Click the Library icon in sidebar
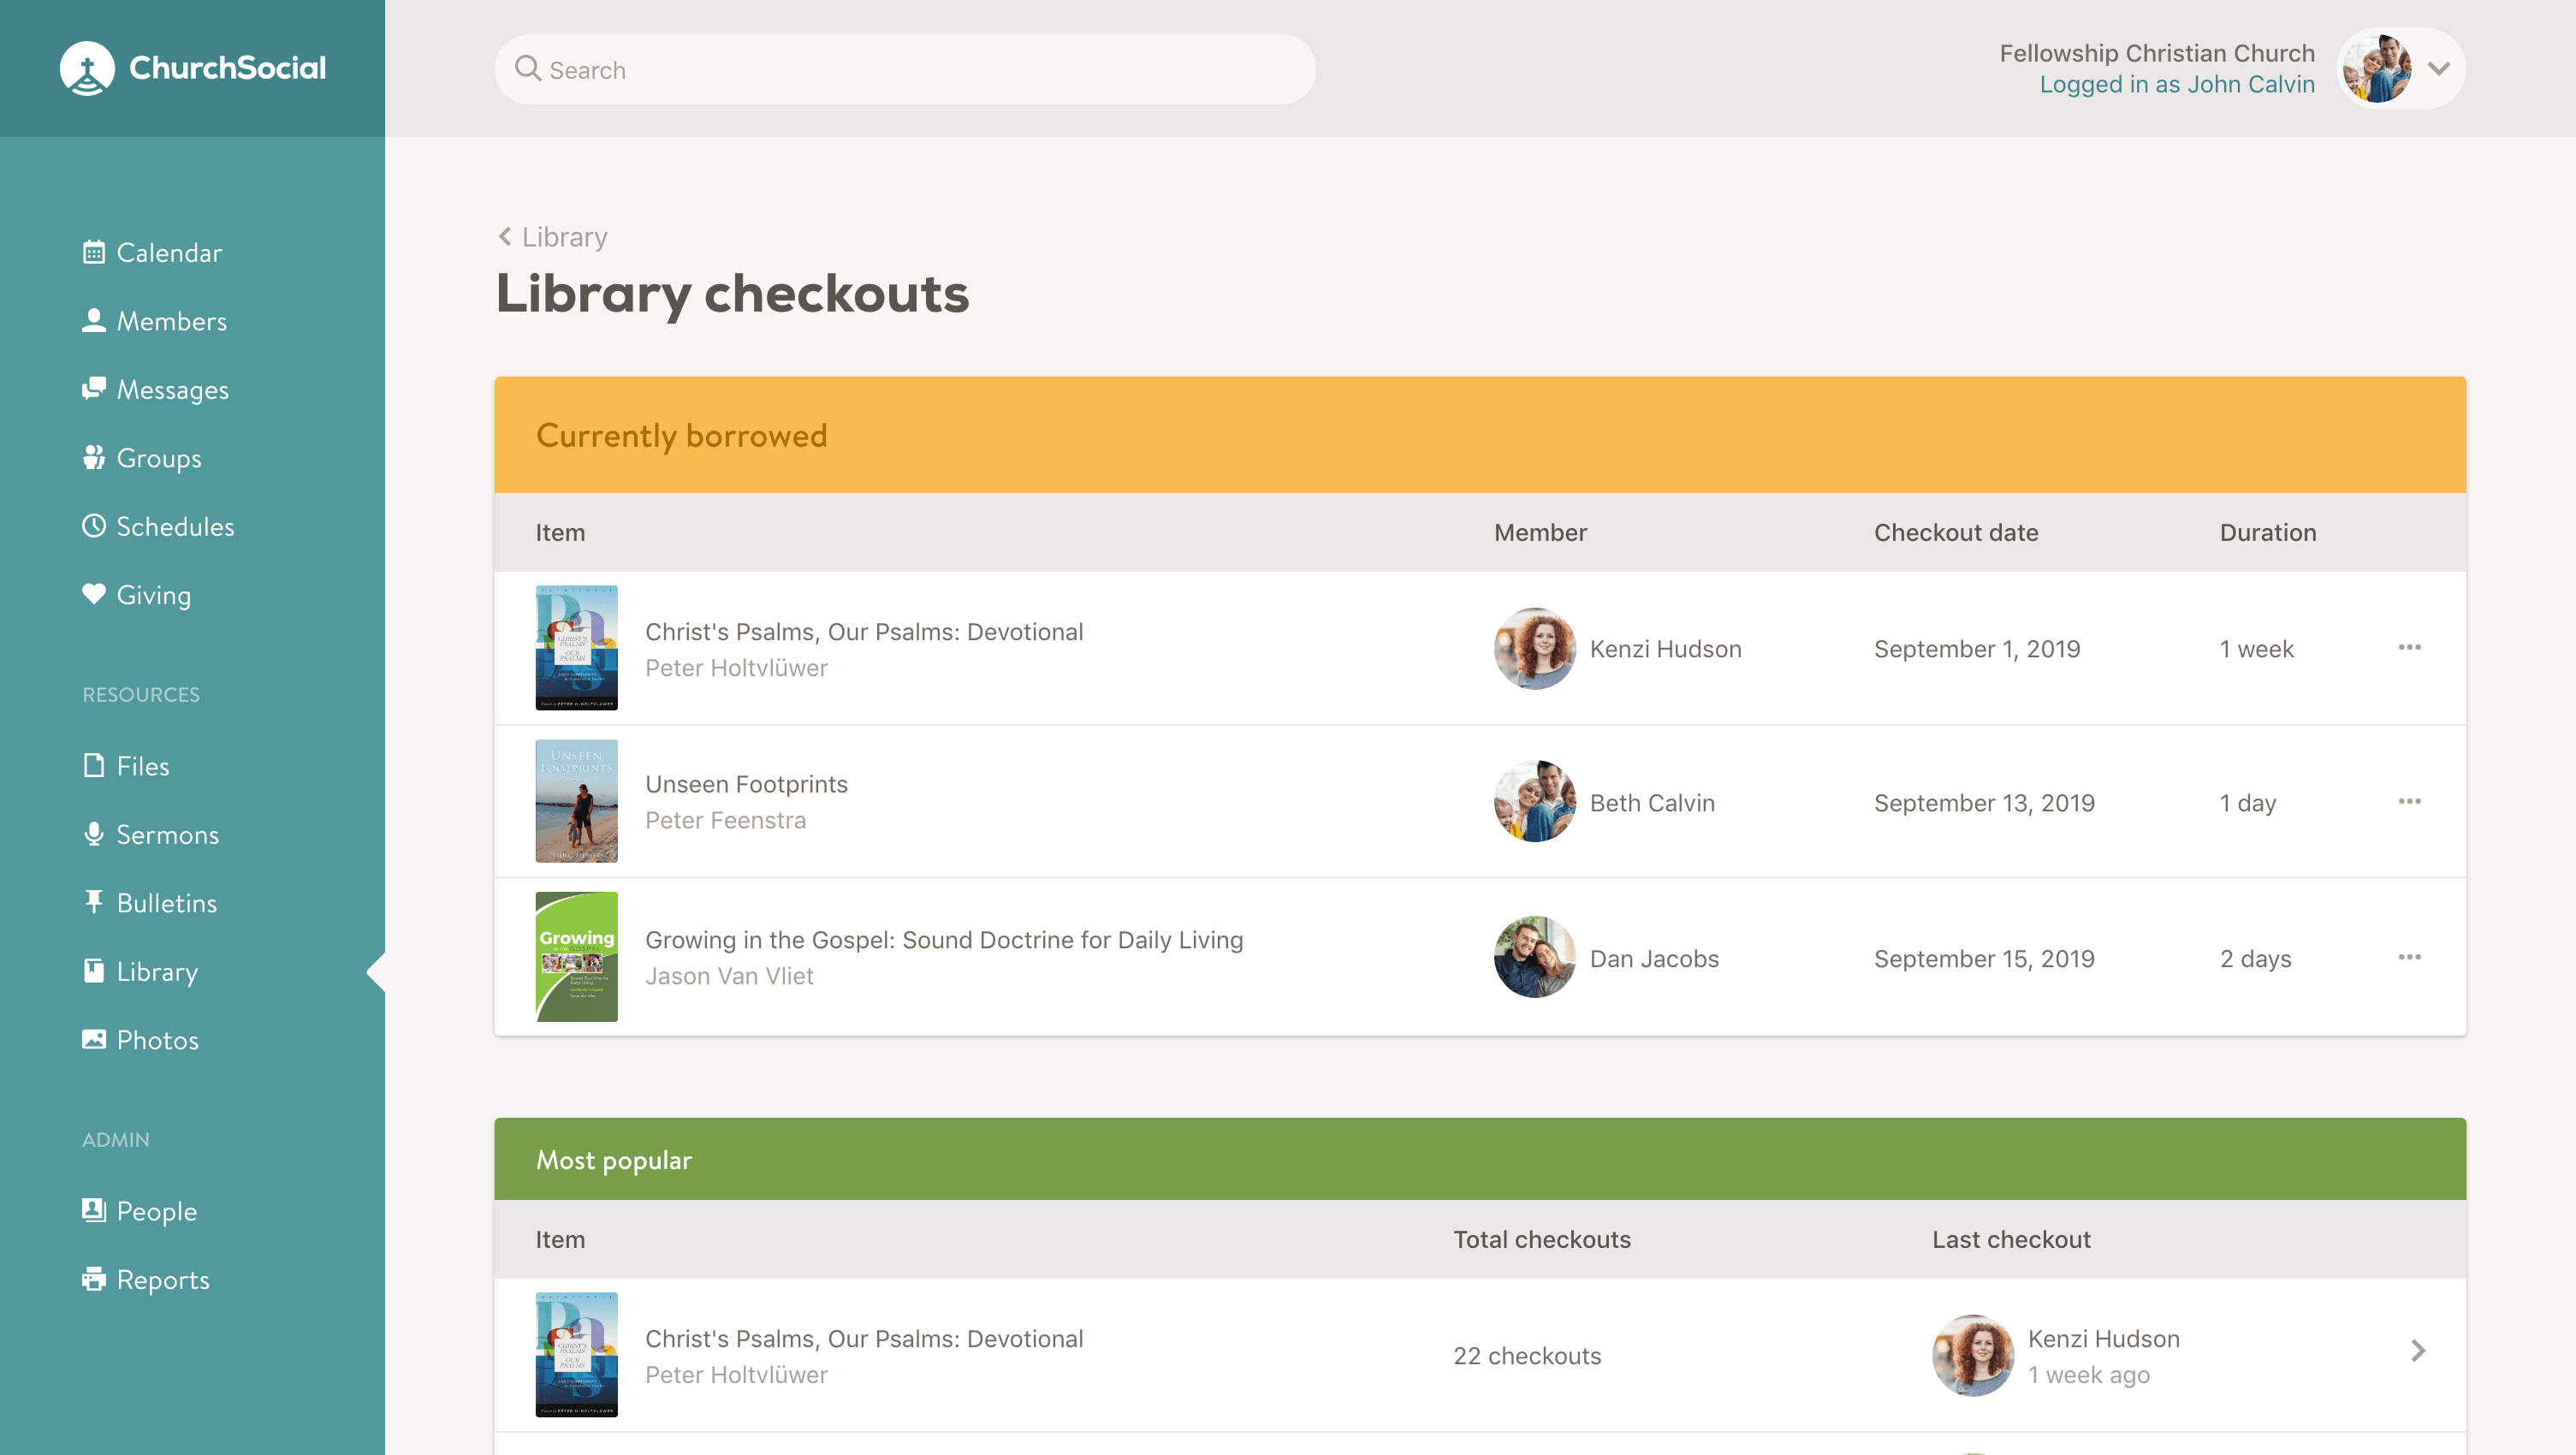The height and width of the screenshot is (1455, 2576). pyautogui.click(x=92, y=970)
